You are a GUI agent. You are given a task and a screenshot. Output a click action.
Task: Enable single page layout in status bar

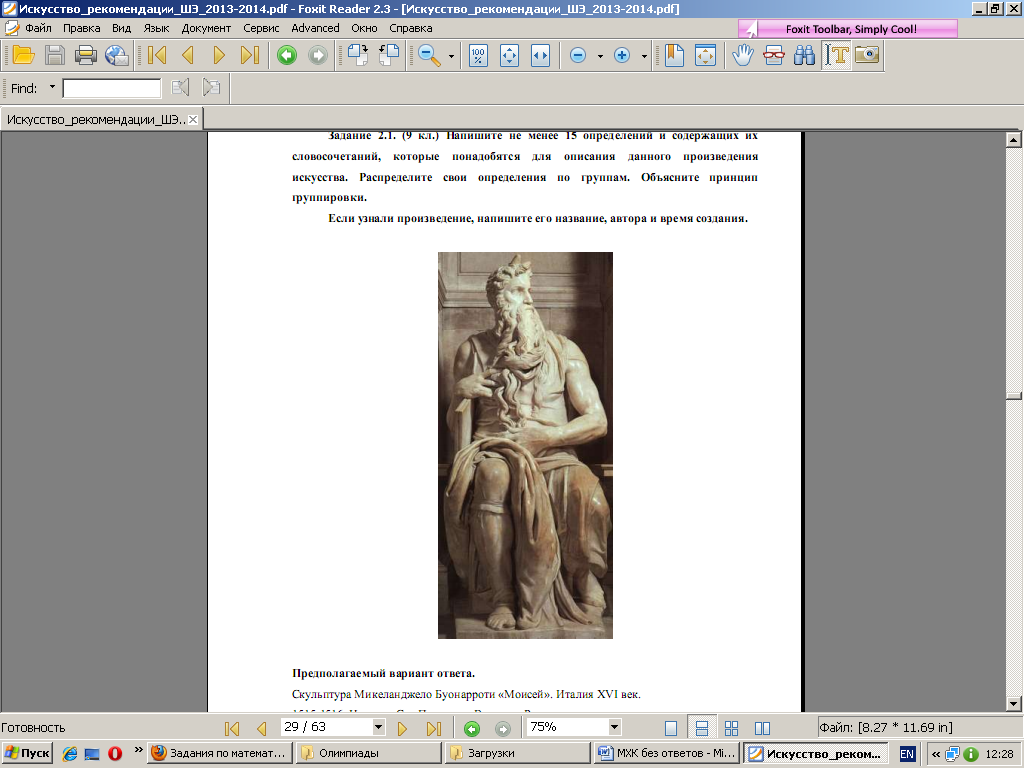click(x=671, y=728)
